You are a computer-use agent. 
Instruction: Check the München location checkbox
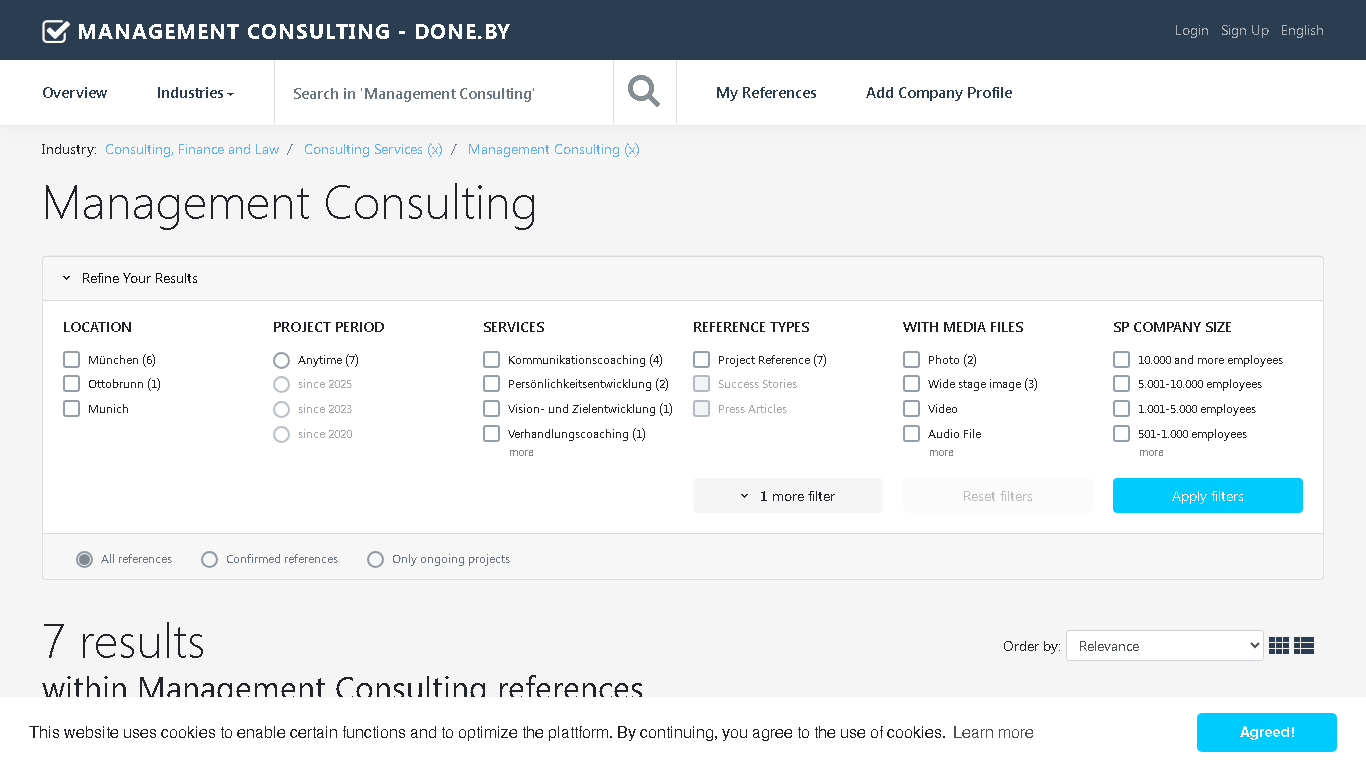point(71,359)
